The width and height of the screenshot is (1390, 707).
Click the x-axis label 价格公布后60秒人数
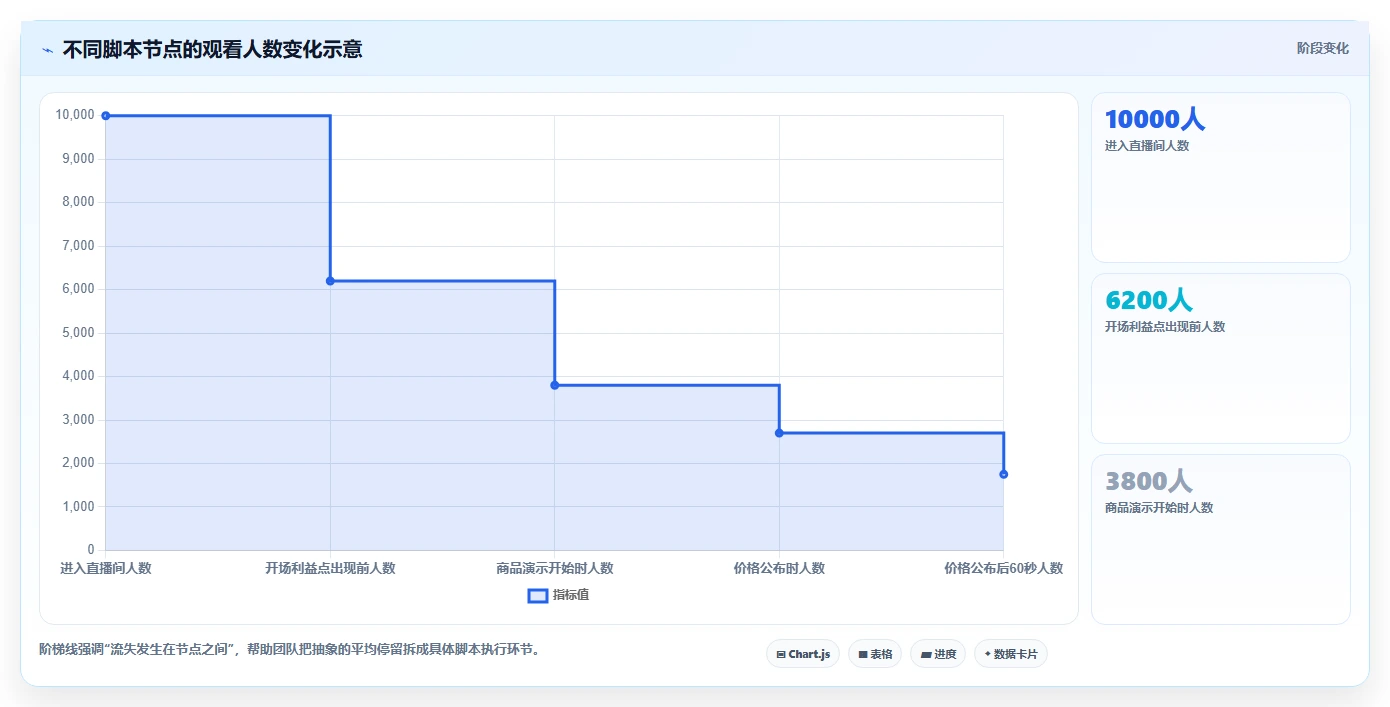click(x=1003, y=568)
